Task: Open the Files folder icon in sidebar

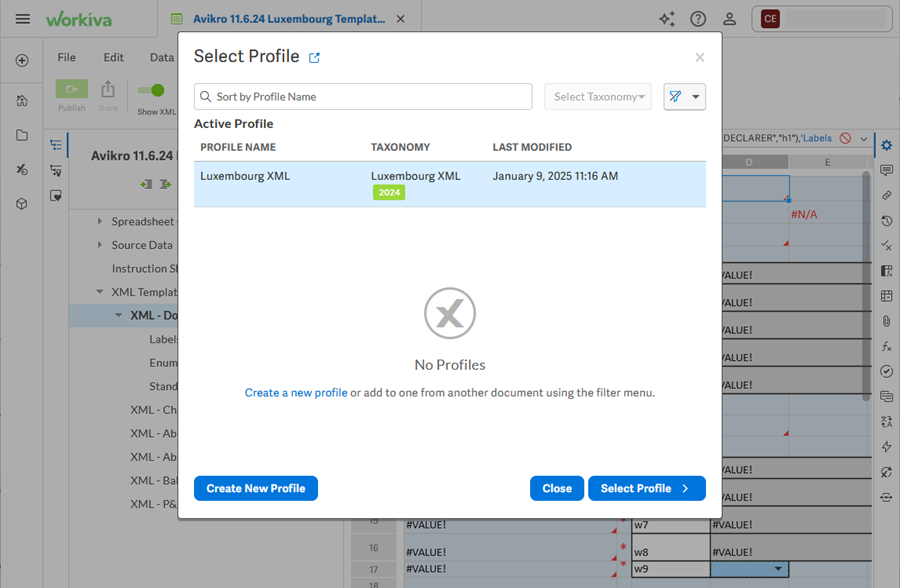Action: point(22,136)
